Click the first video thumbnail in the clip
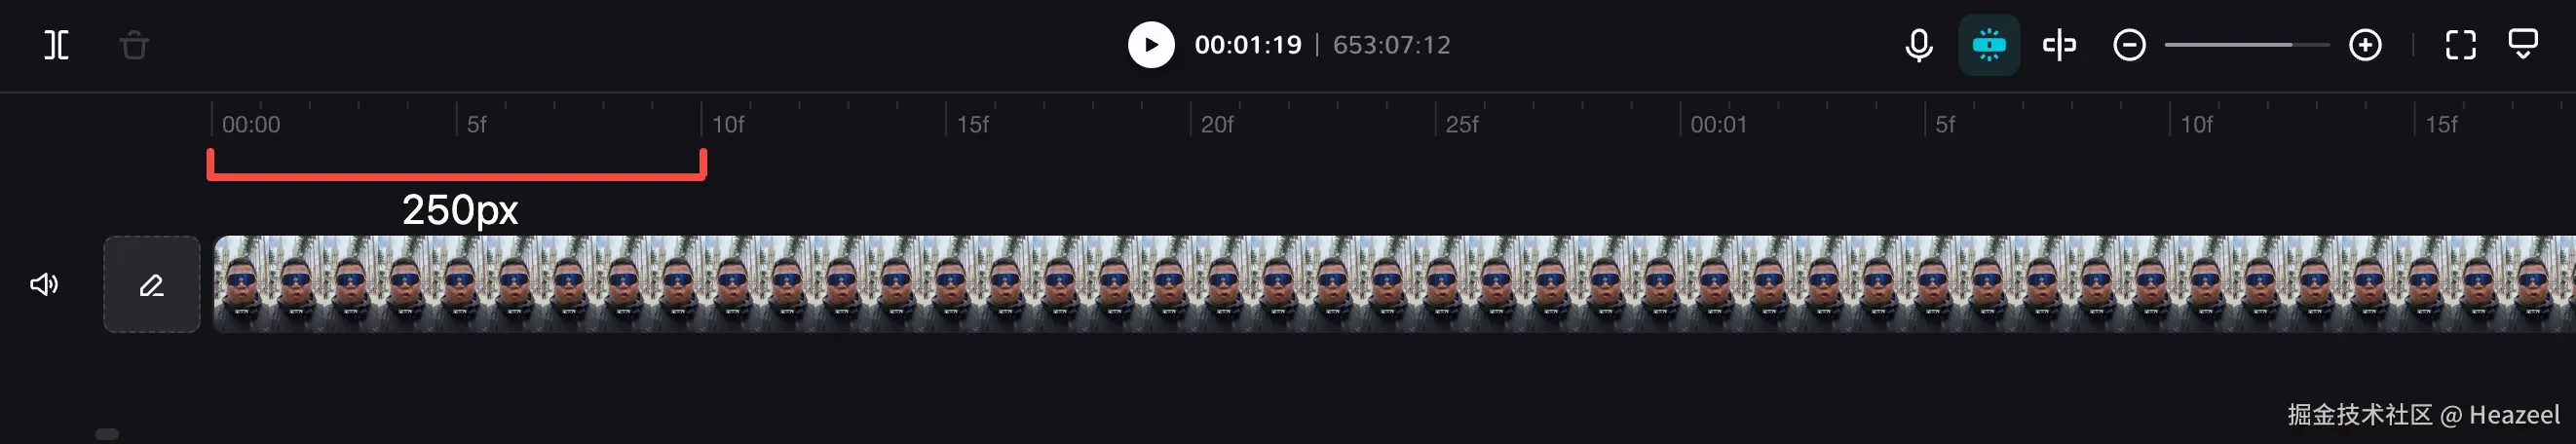 pos(241,284)
